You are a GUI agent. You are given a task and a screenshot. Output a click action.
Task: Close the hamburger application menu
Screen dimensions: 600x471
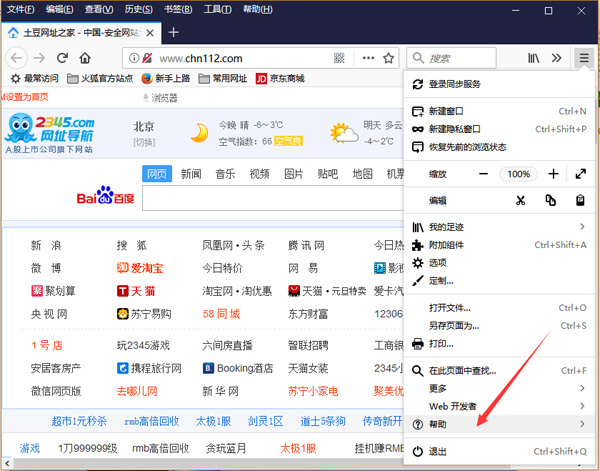tap(584, 58)
